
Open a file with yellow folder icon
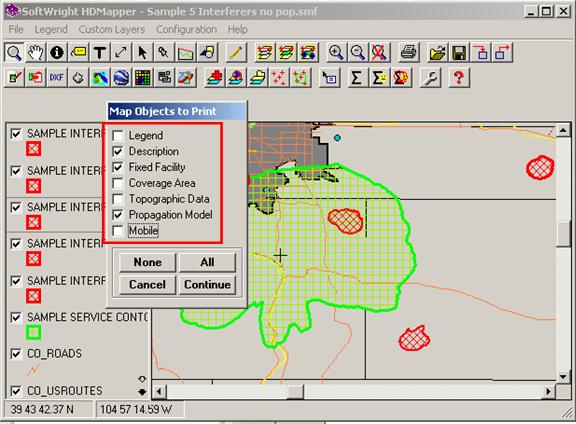438,53
